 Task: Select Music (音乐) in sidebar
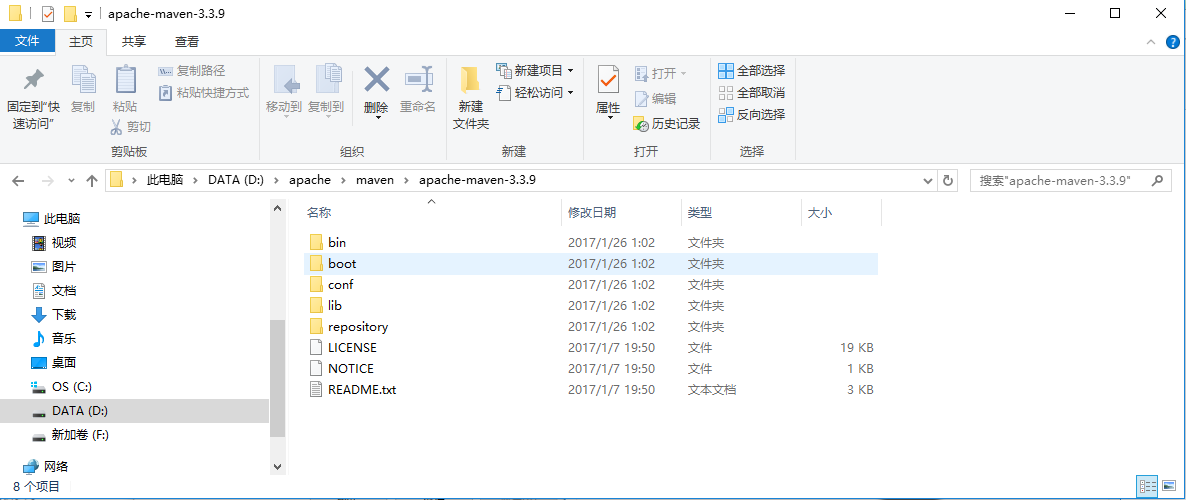tap(54, 338)
